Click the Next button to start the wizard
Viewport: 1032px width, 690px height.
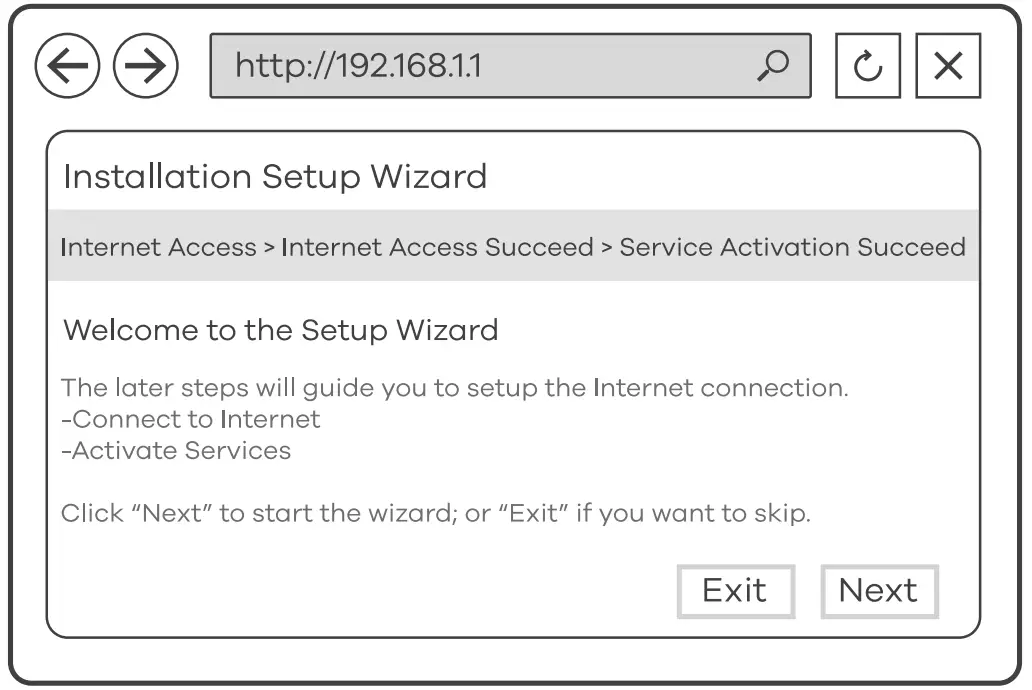pyautogui.click(x=878, y=591)
